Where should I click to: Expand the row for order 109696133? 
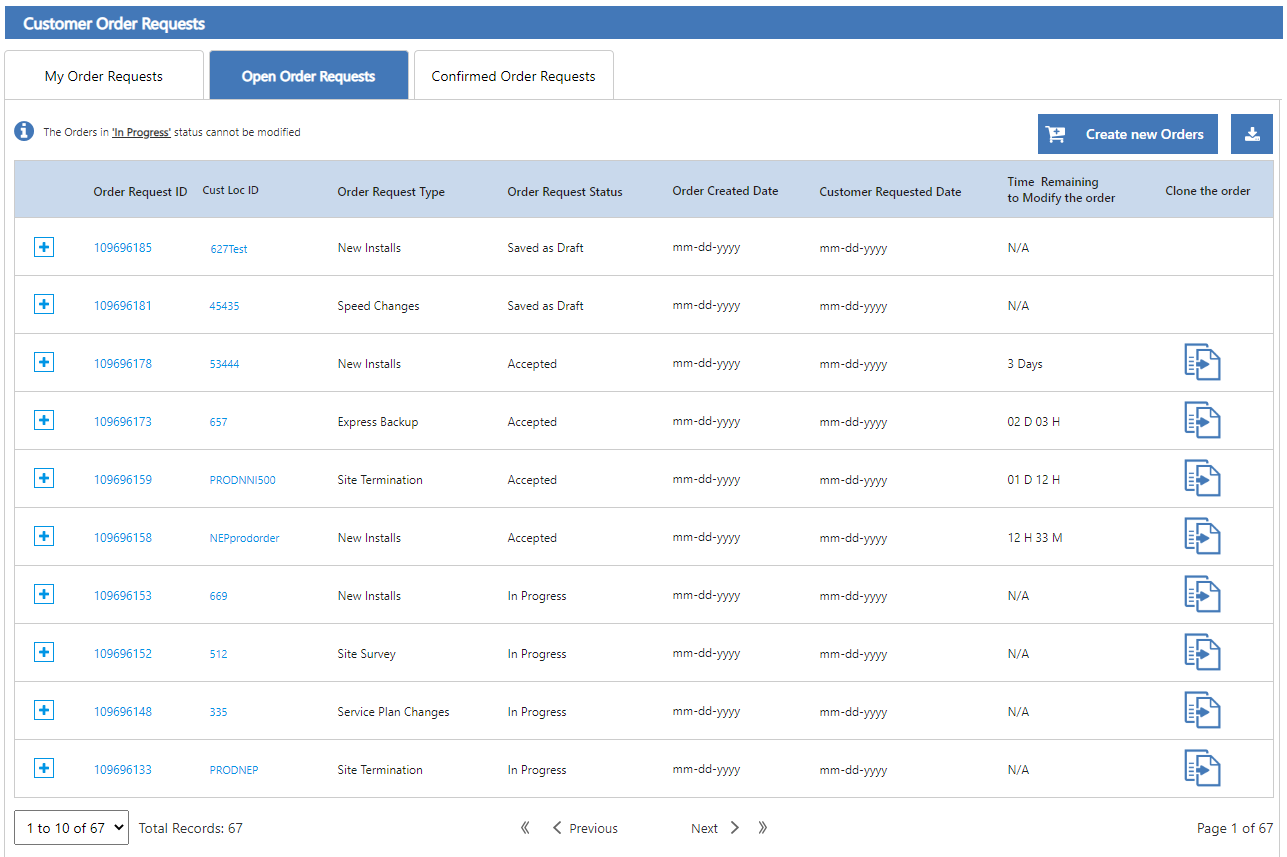[44, 769]
